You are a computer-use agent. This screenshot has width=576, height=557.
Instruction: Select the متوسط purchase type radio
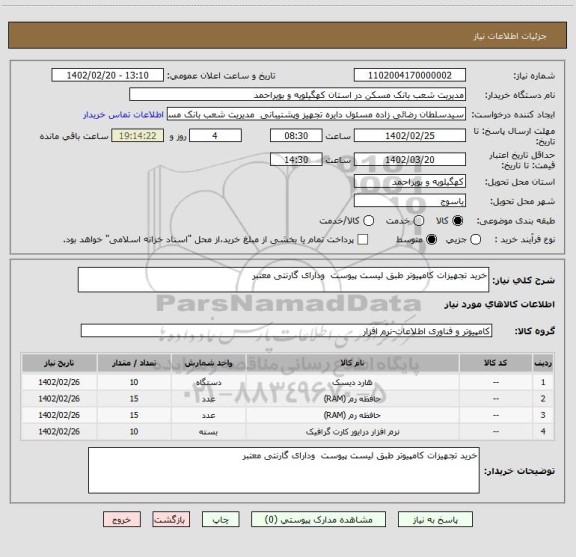tap(431, 240)
